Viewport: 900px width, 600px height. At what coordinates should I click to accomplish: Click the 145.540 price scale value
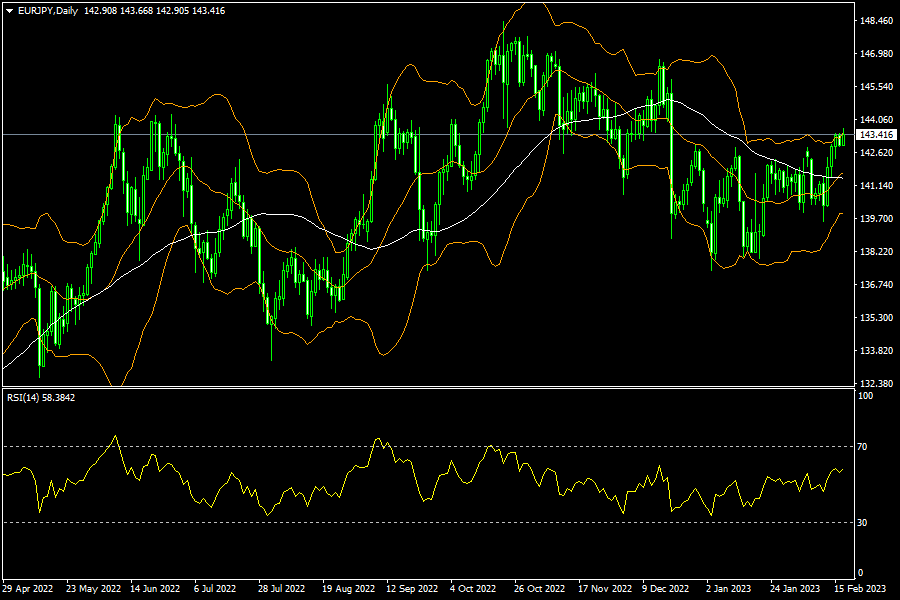click(876, 87)
